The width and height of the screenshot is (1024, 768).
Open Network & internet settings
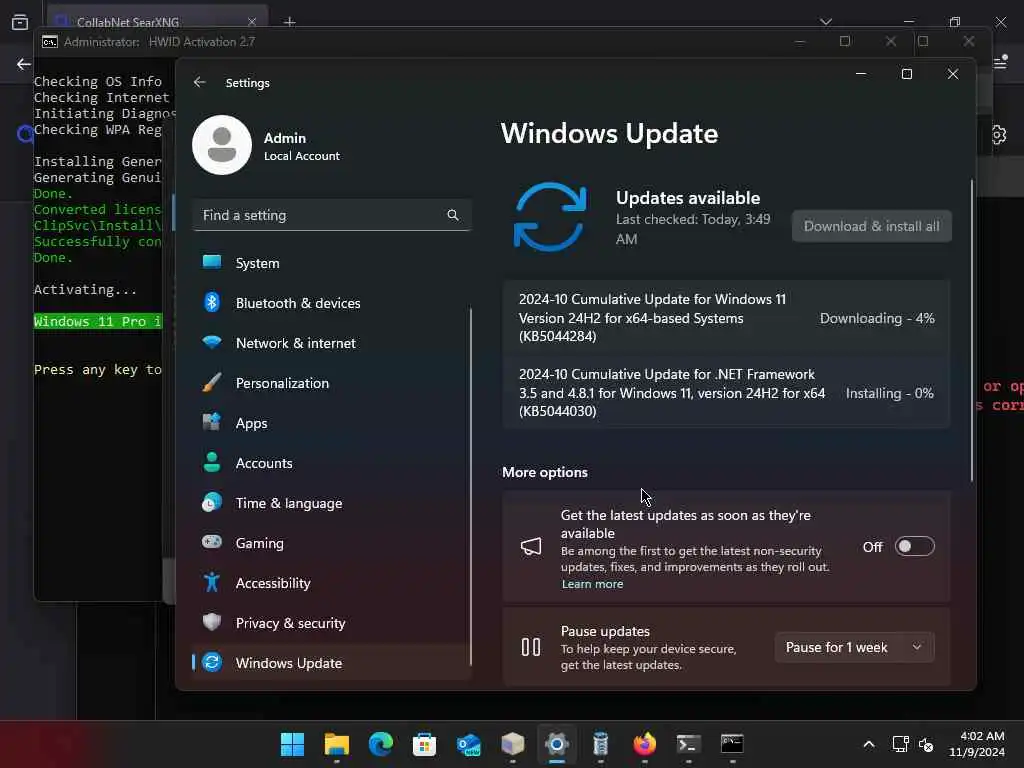(x=332, y=343)
